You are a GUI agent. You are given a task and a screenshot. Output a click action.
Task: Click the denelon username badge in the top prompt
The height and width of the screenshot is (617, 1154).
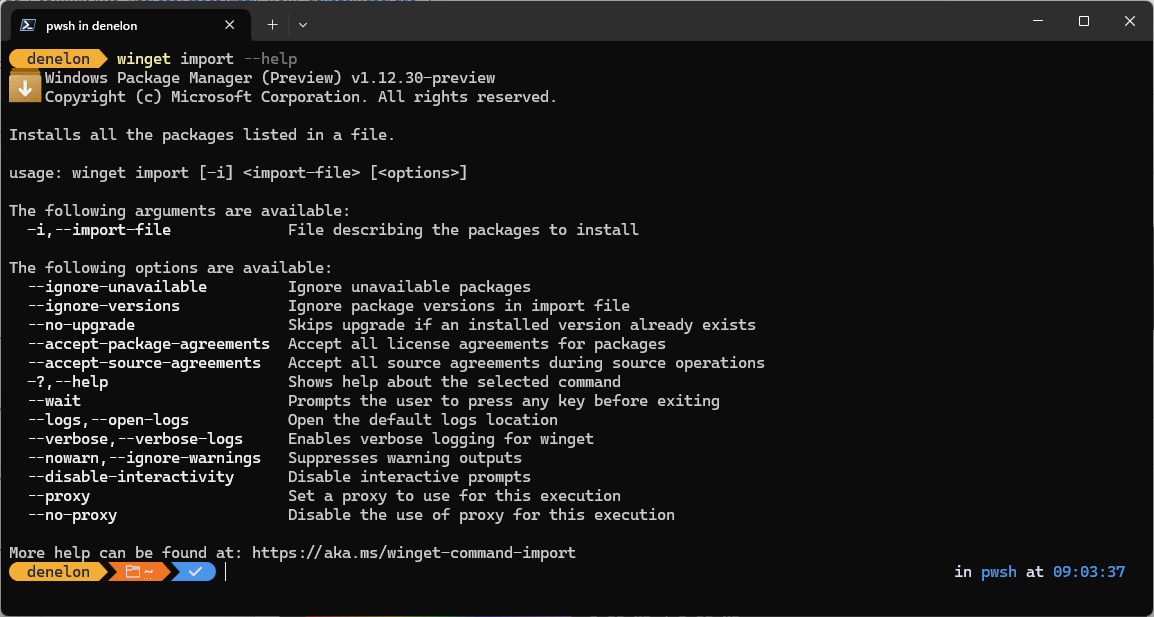click(x=57, y=58)
